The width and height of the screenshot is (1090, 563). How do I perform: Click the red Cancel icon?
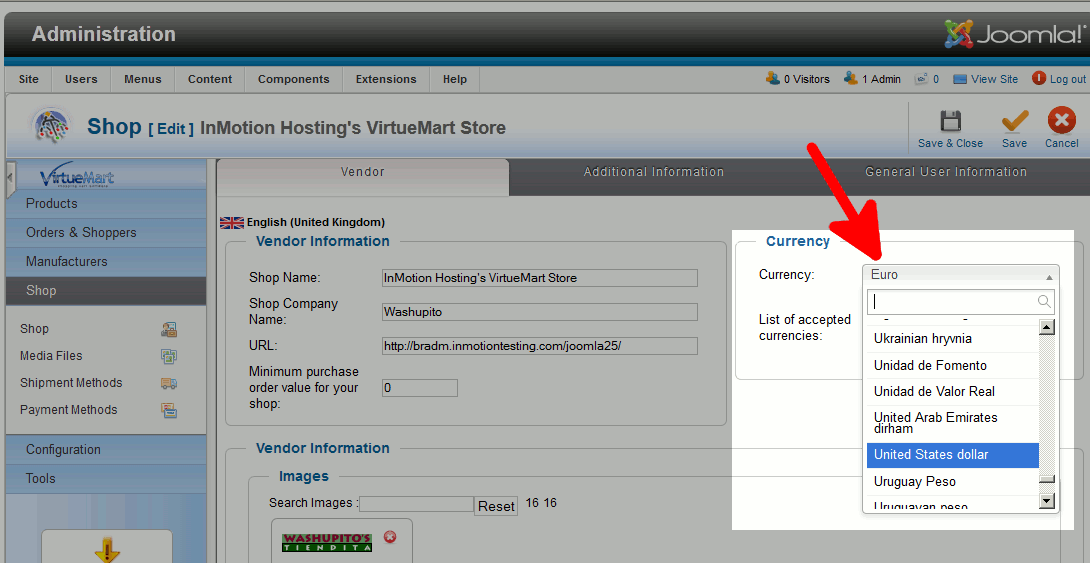(1061, 121)
